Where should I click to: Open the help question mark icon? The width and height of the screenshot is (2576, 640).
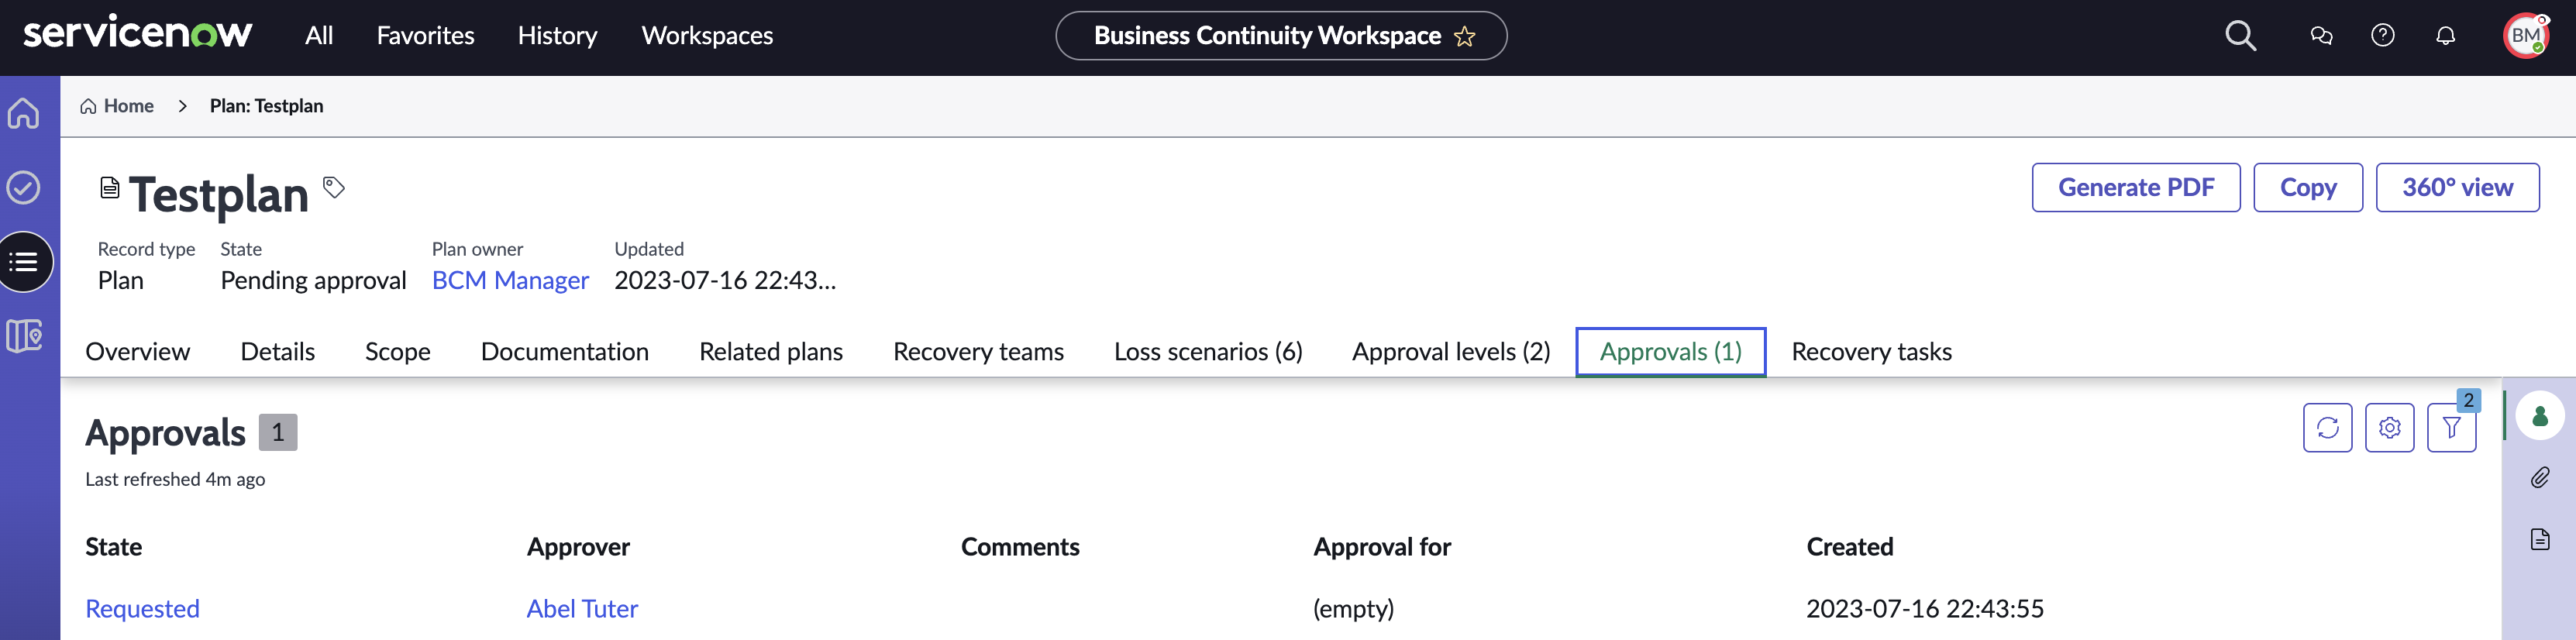tap(2383, 36)
